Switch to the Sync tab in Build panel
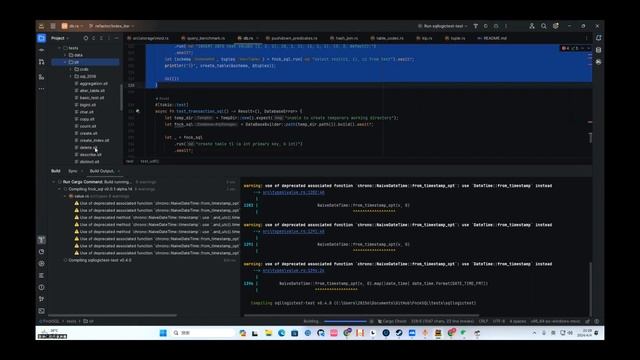The width and height of the screenshot is (640, 360). (x=73, y=171)
